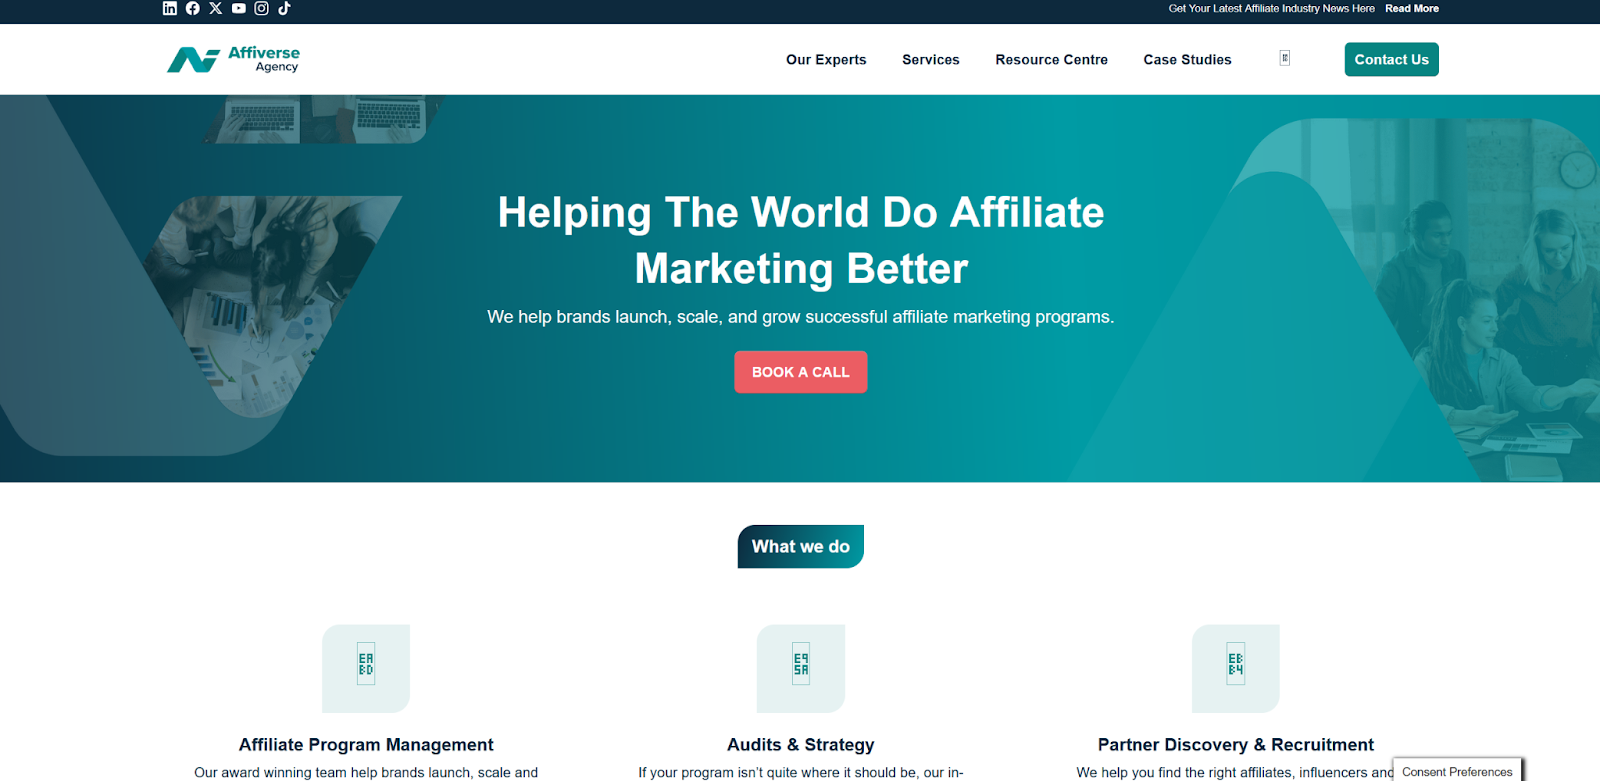The height and width of the screenshot is (781, 1600).
Task: Follow the Read More link in top bar
Action: click(x=1412, y=8)
